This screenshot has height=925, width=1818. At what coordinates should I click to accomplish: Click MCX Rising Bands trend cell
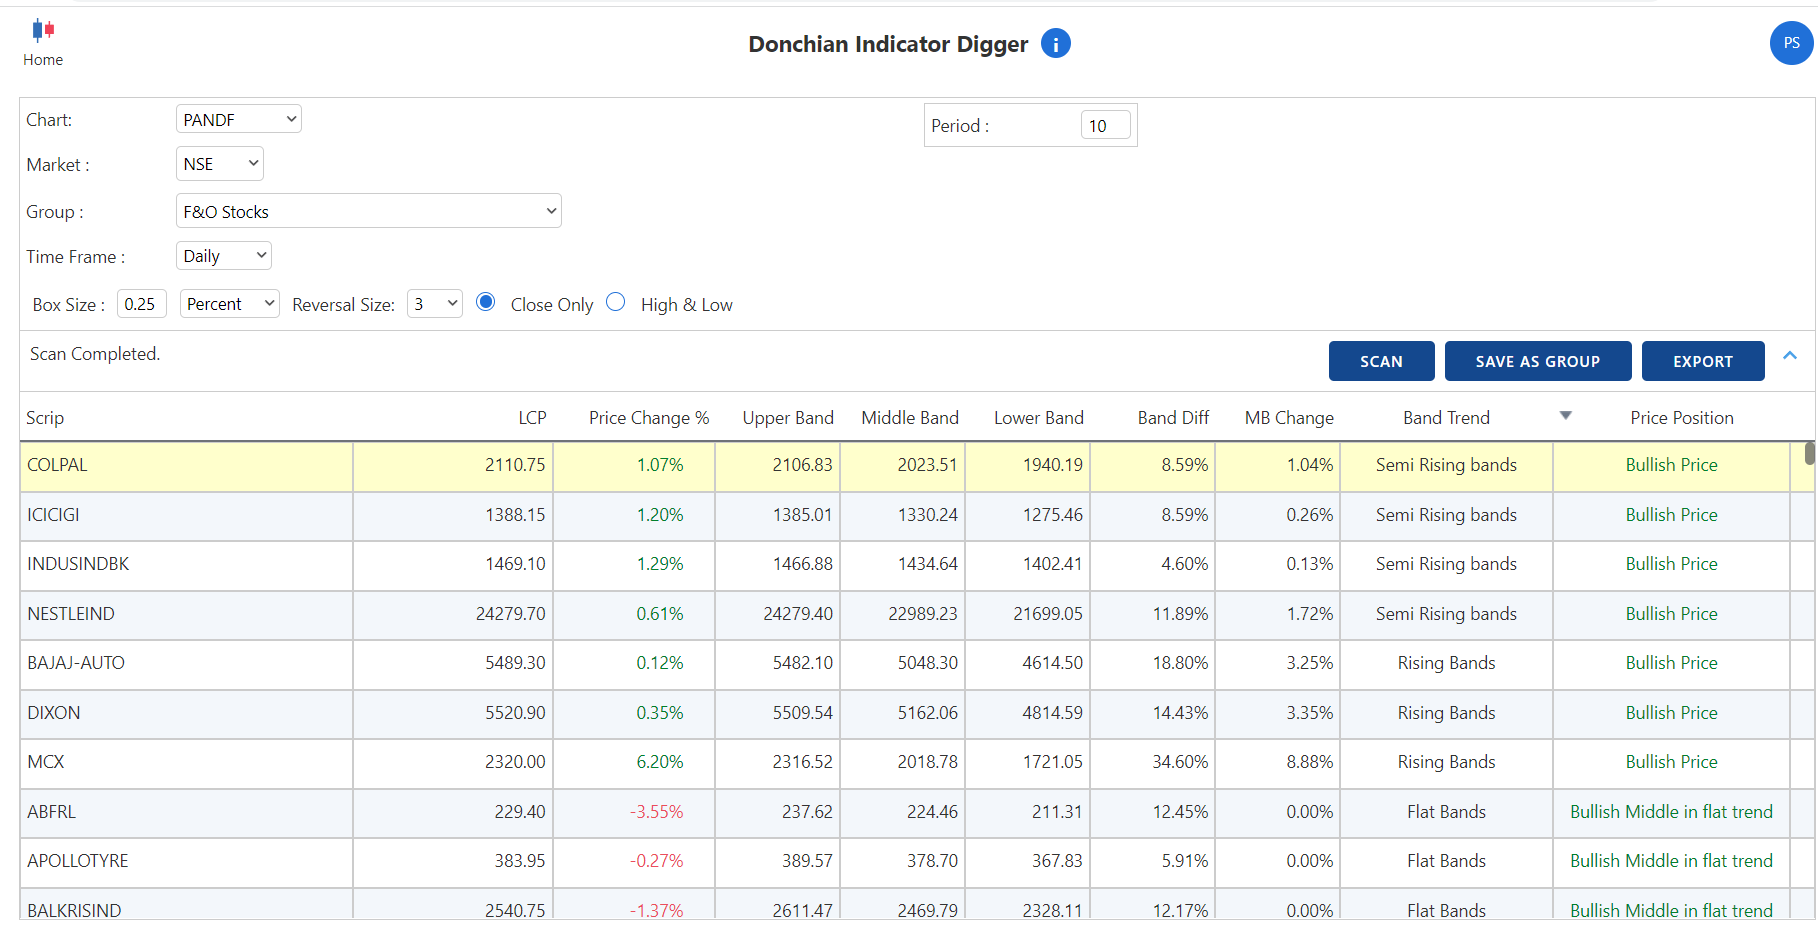(1446, 762)
